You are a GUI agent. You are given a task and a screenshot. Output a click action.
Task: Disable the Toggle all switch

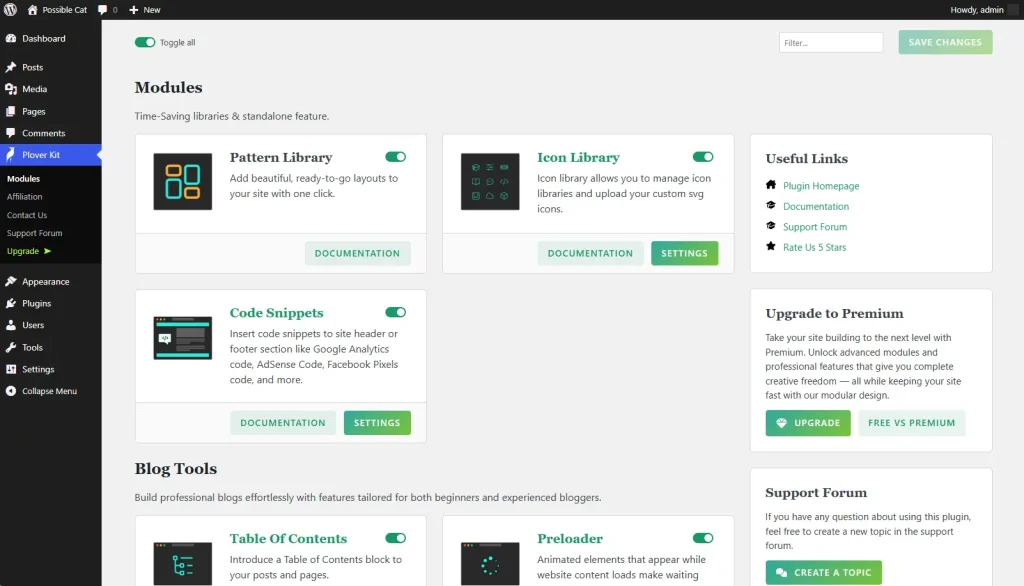coord(145,43)
